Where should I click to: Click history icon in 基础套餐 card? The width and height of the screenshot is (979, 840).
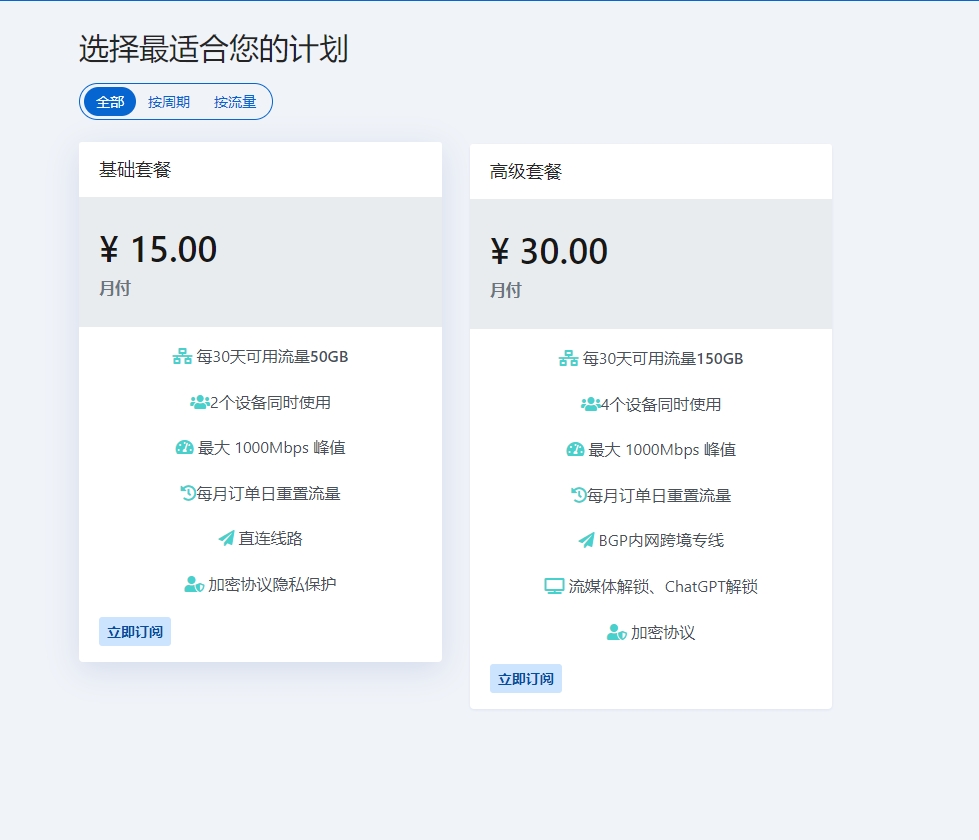coord(188,493)
